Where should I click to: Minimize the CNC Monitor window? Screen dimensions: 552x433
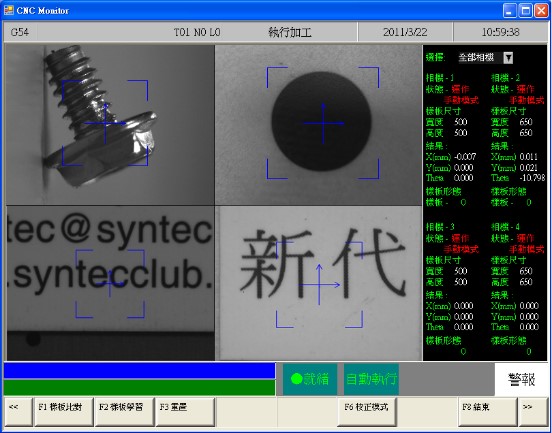coord(509,11)
